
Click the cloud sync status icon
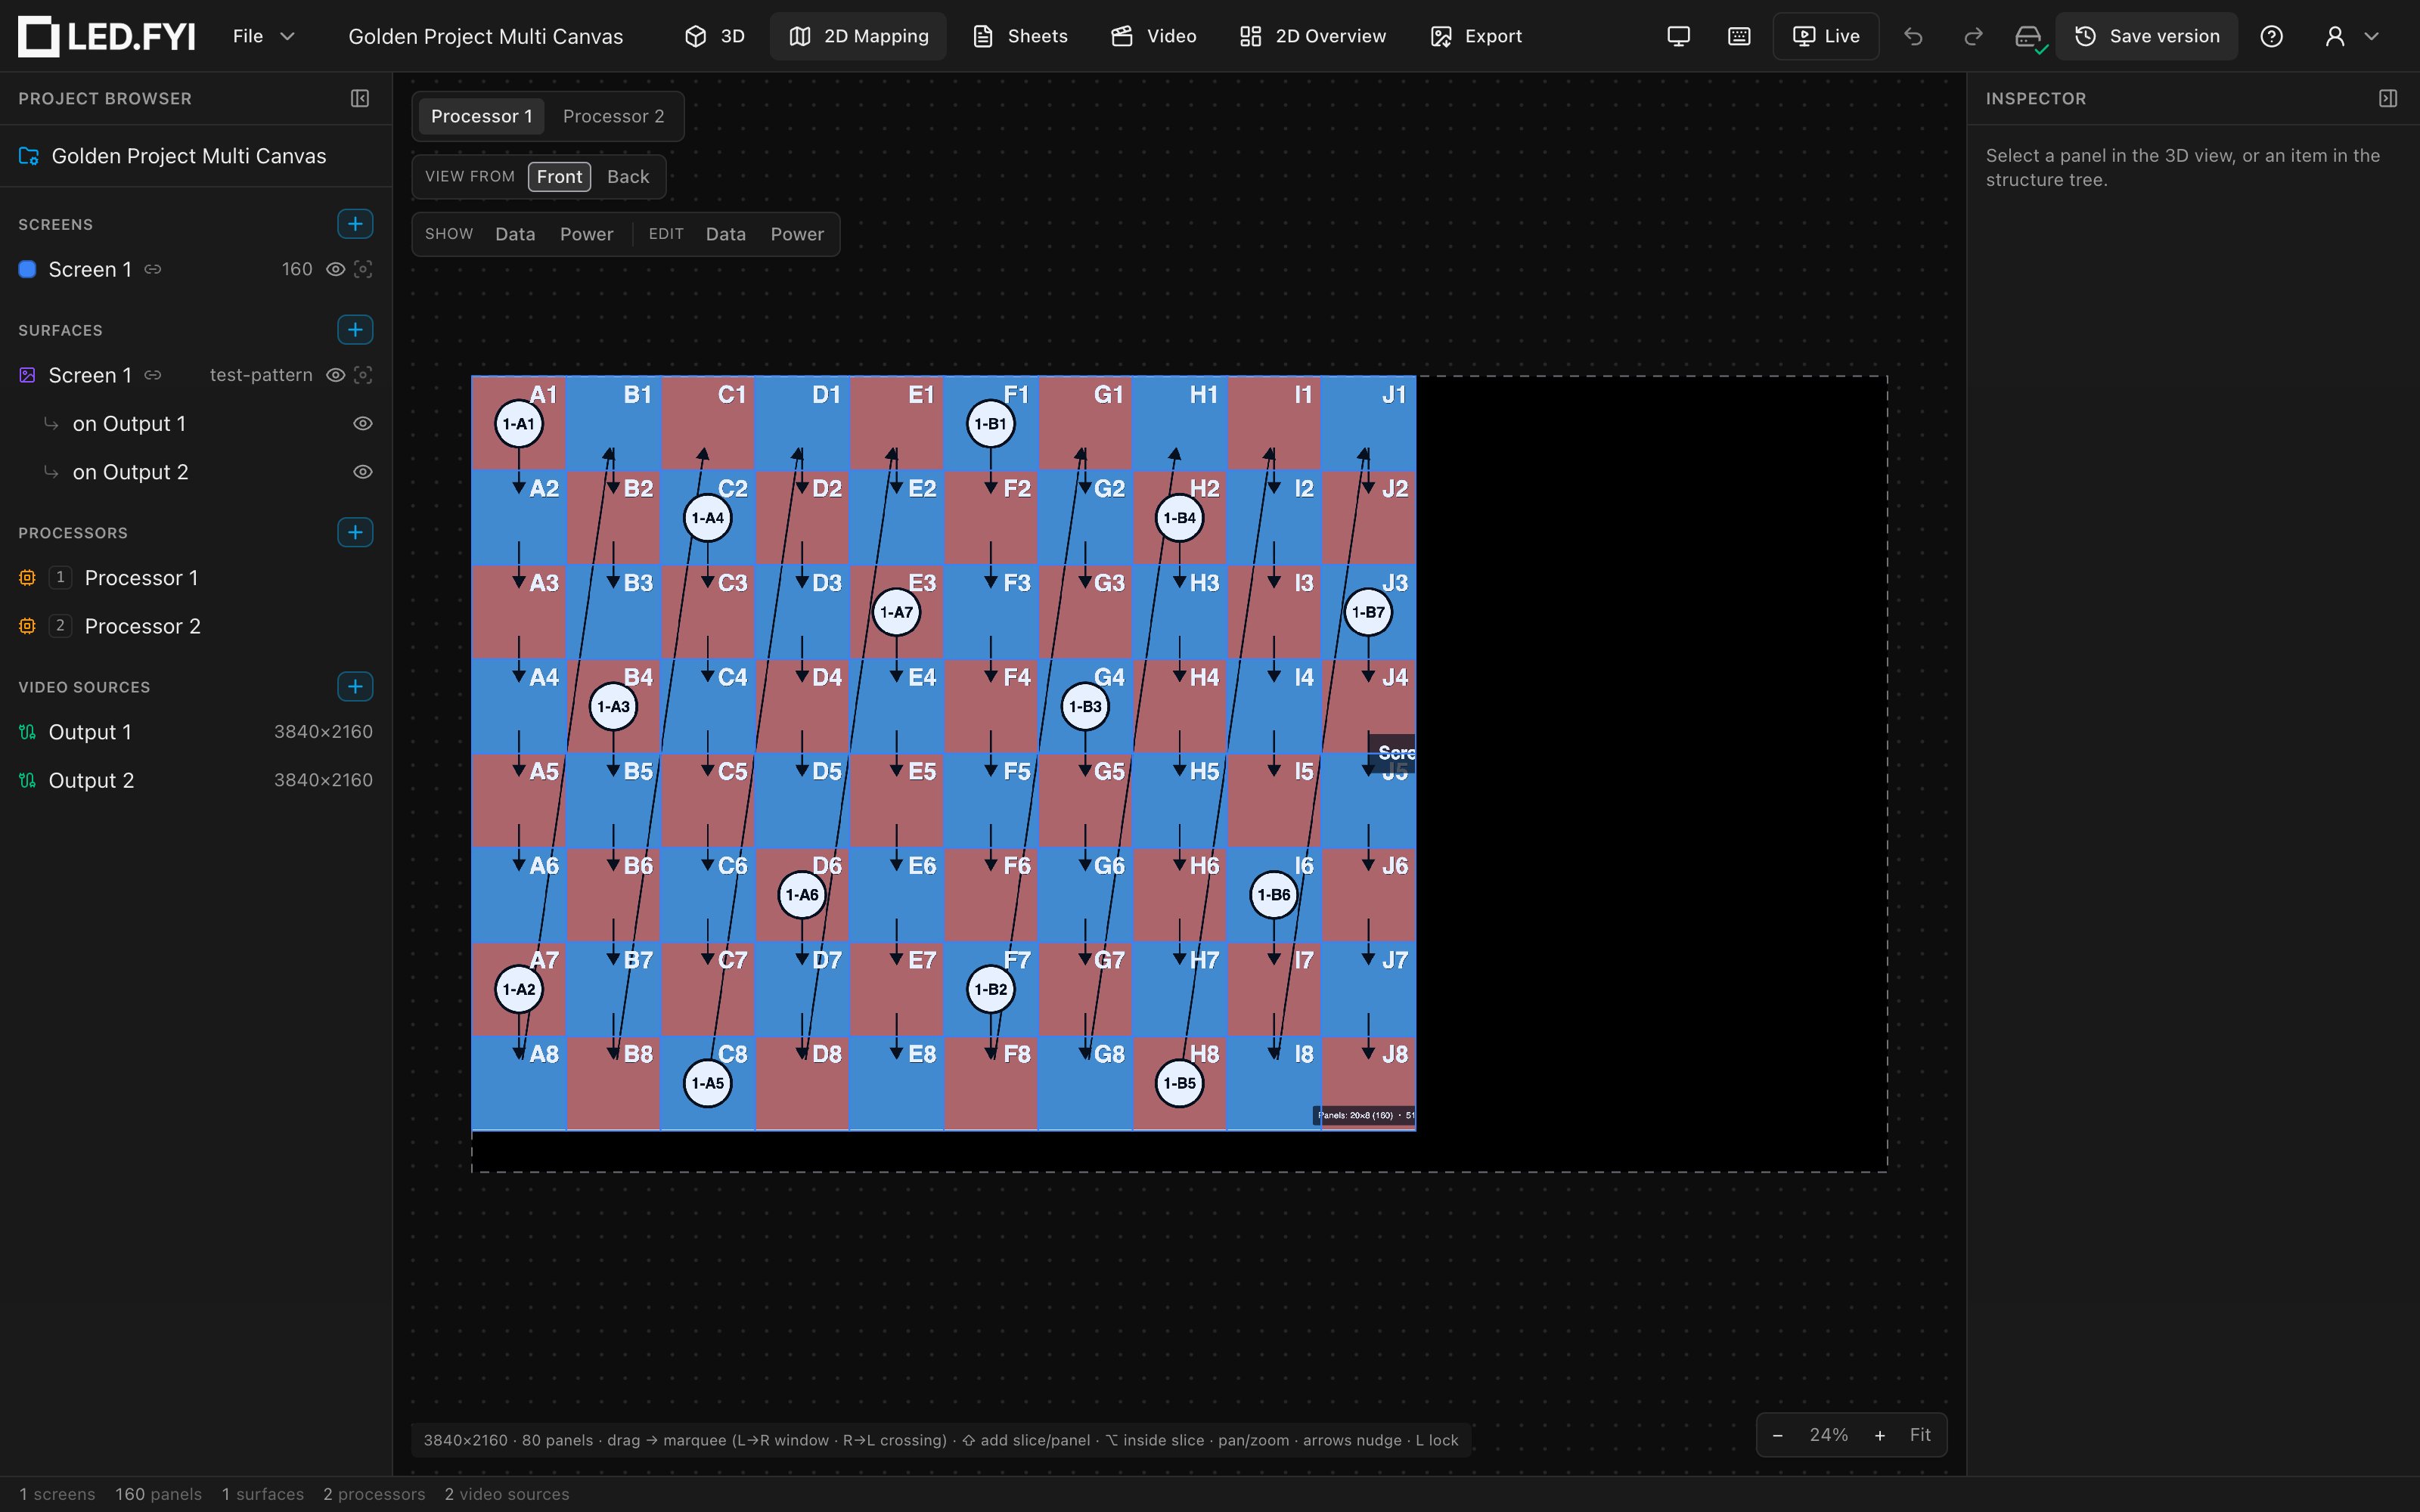pyautogui.click(x=2030, y=38)
